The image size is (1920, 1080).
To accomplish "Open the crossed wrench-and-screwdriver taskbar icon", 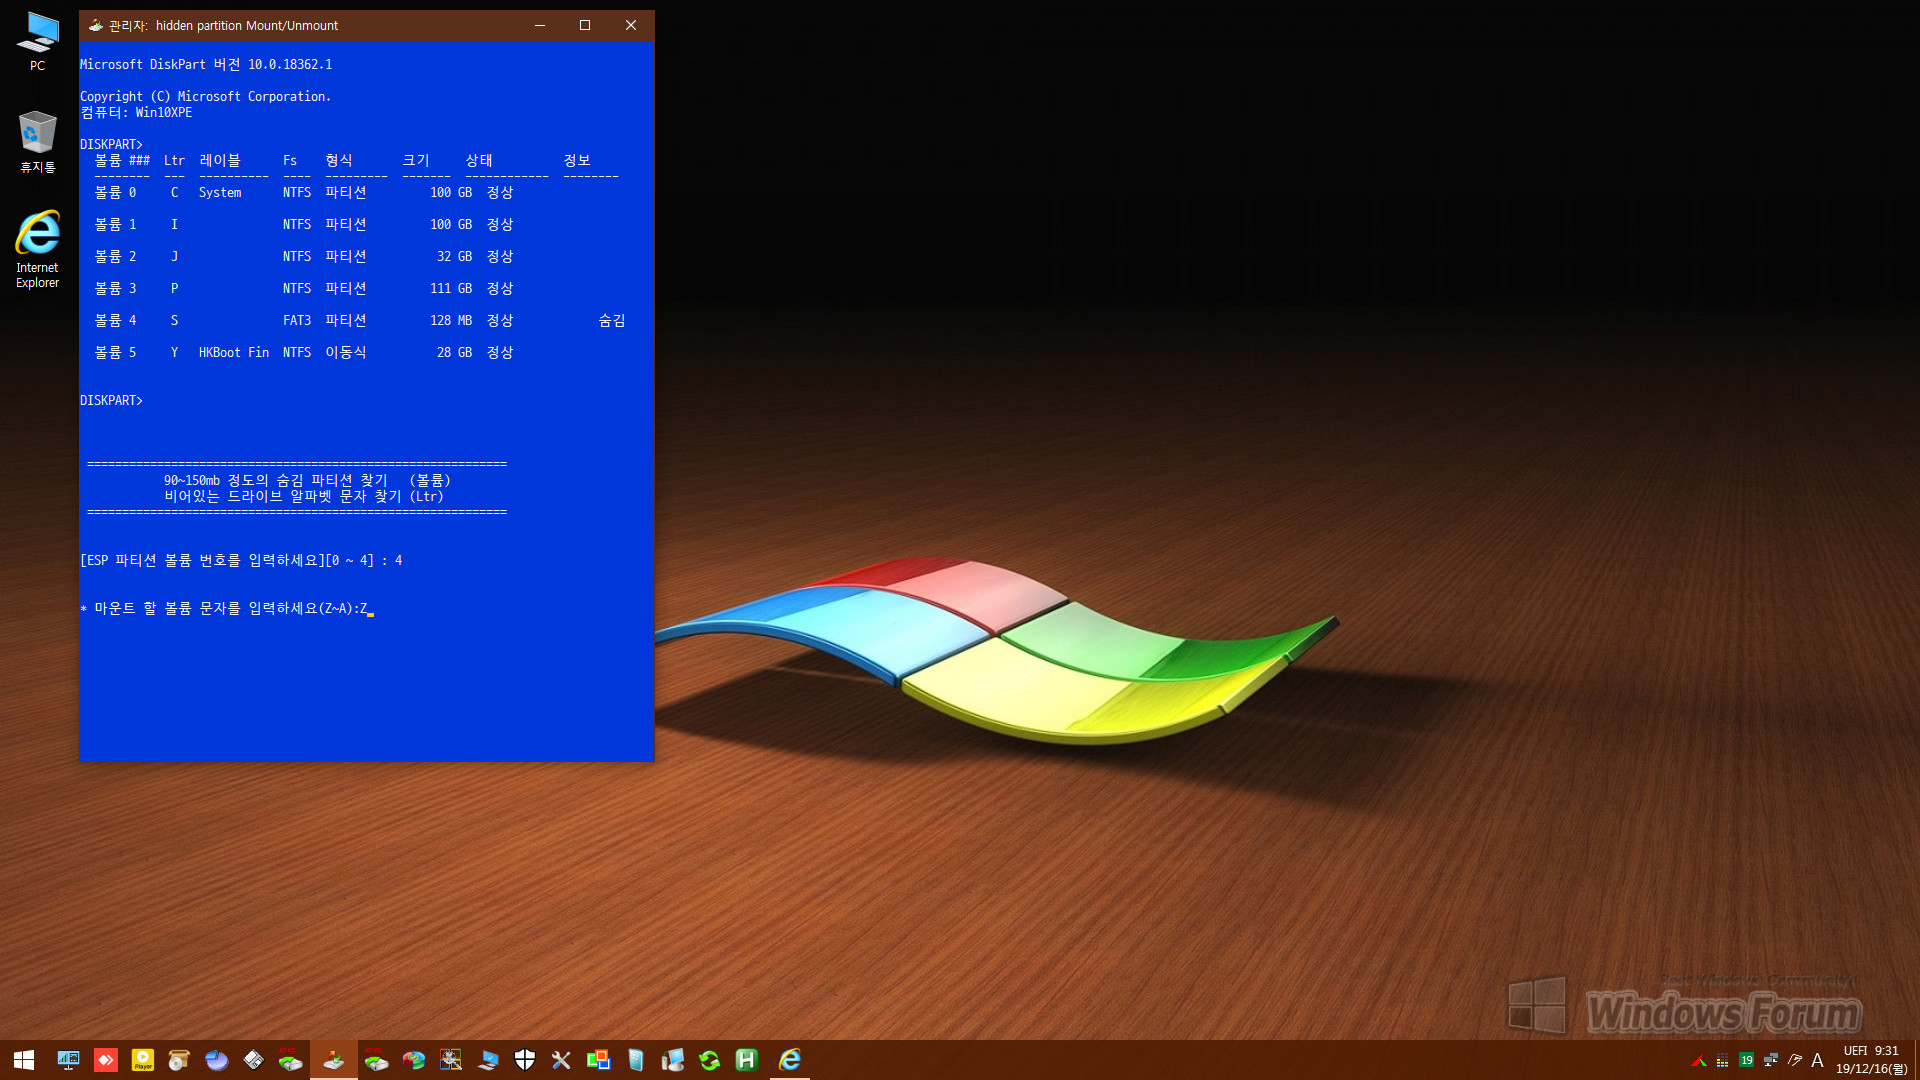I will pos(561,1060).
